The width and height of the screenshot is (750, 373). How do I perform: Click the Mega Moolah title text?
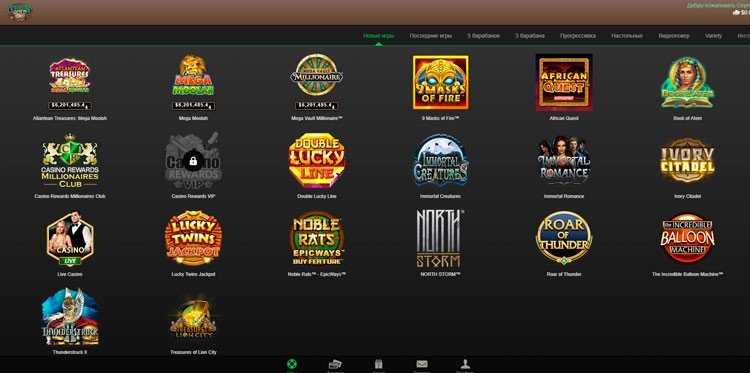193,118
